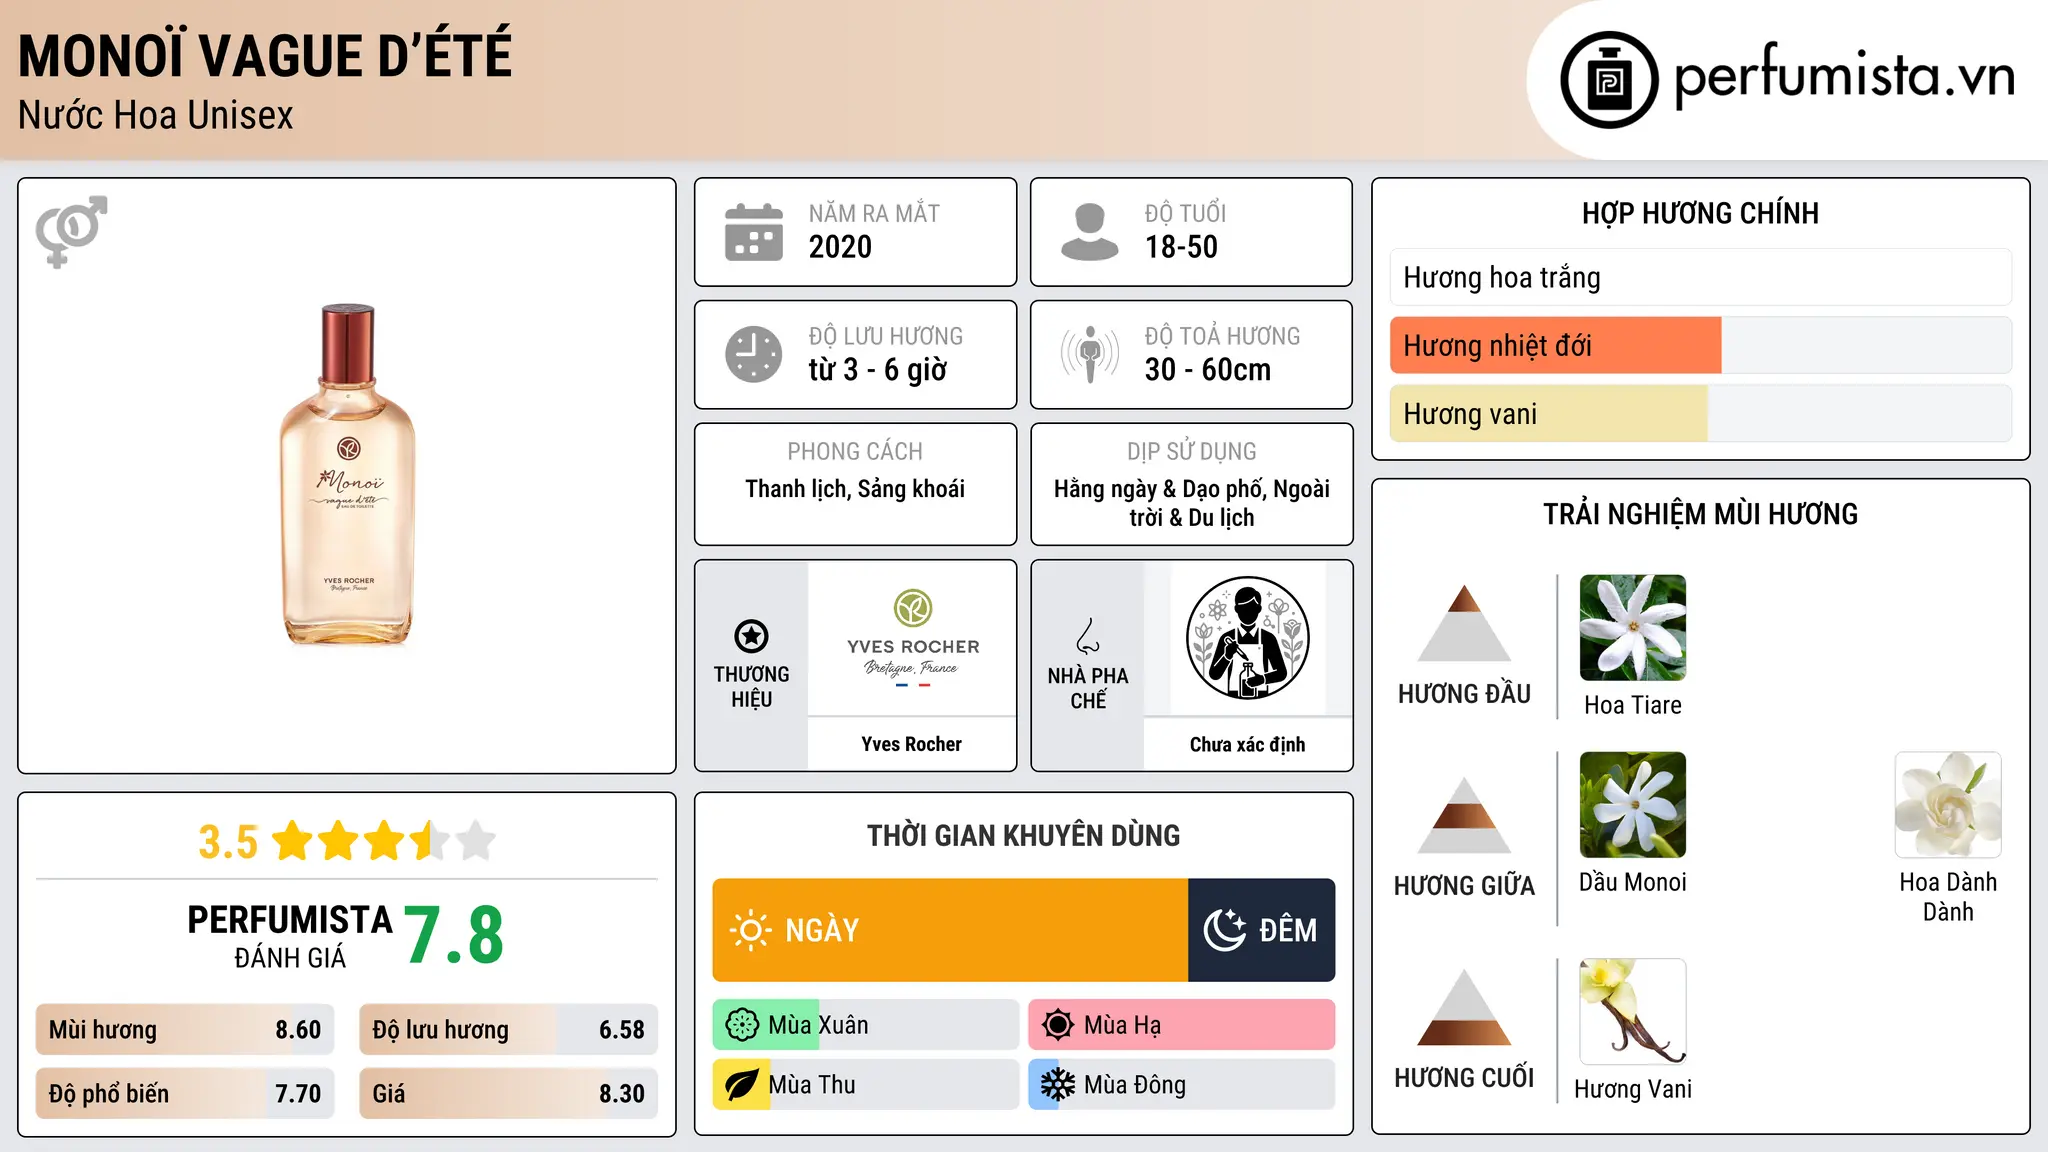Viewport: 2048px width, 1152px height.
Task: Click the base note pyramid icon
Action: click(x=1464, y=1007)
